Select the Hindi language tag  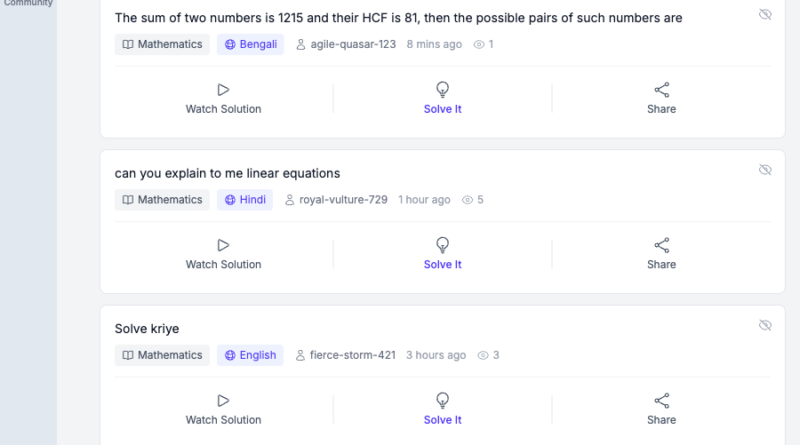coord(245,200)
